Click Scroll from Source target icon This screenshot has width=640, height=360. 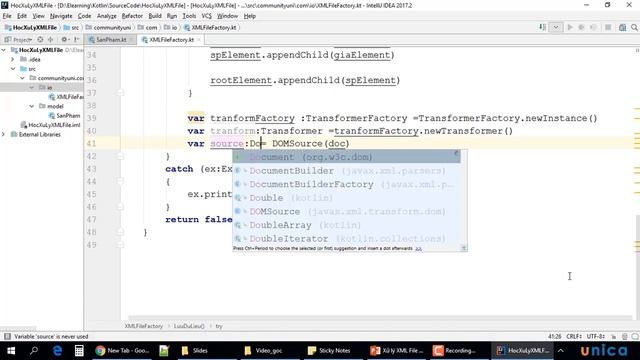(40, 40)
